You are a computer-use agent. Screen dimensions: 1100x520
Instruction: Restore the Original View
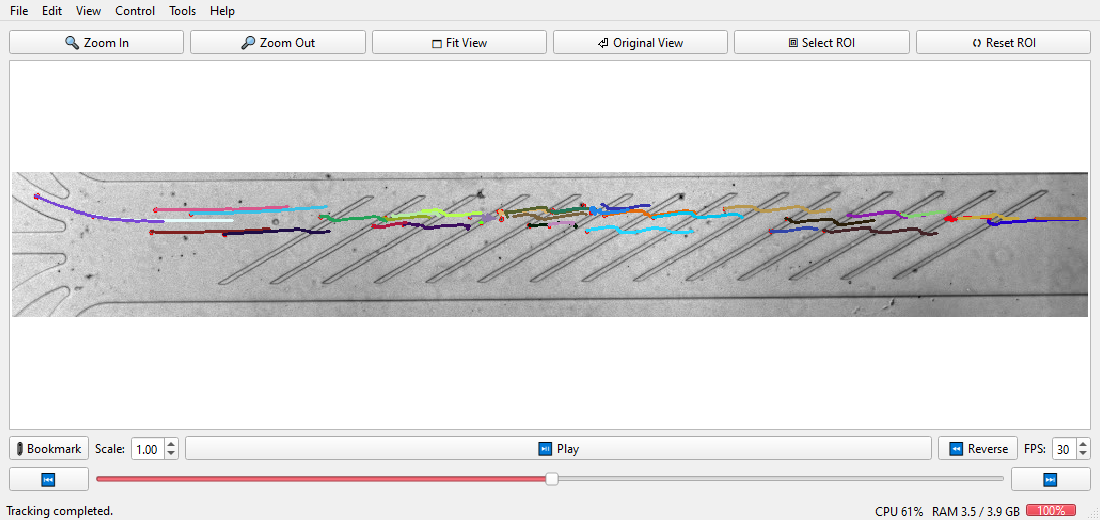click(640, 42)
